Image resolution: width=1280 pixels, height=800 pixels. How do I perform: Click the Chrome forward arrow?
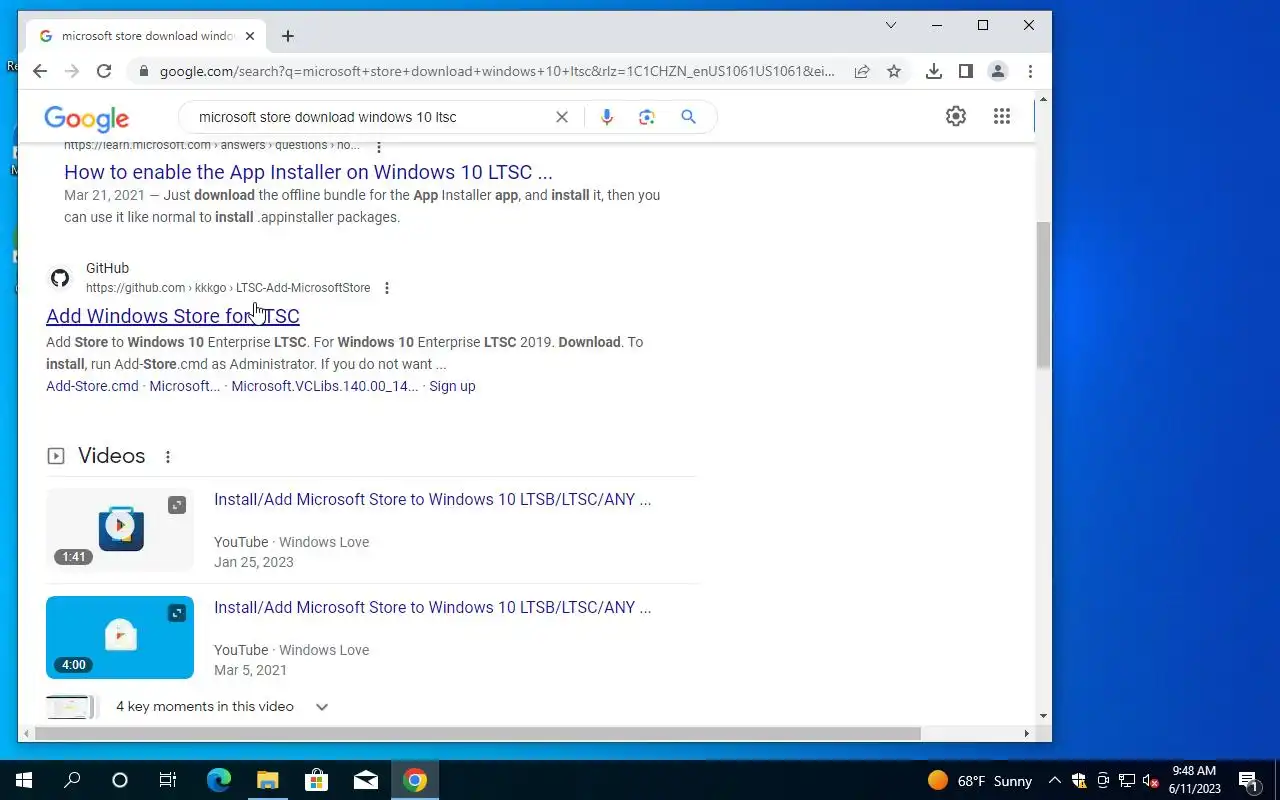click(x=72, y=71)
